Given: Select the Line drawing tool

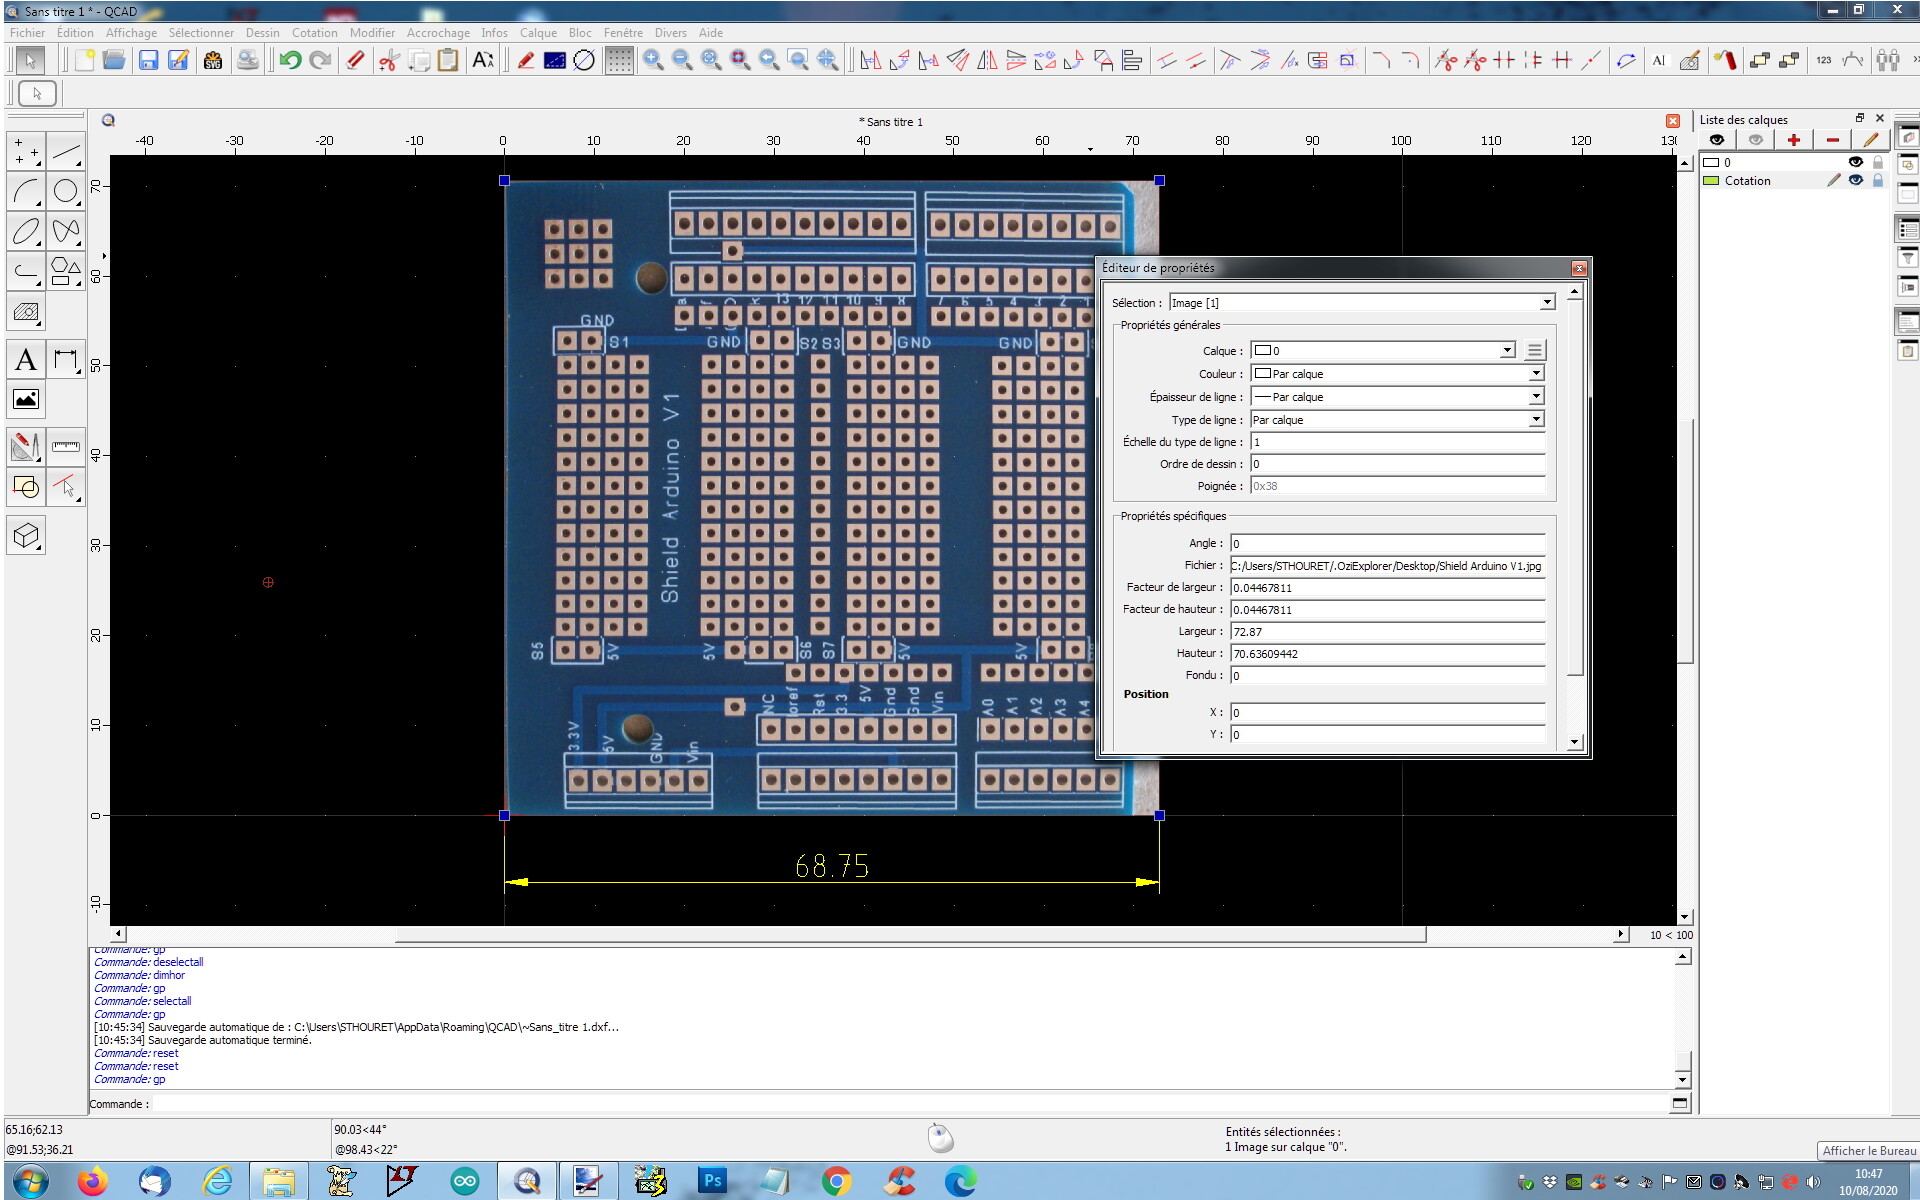Looking at the screenshot, I should click(66, 152).
